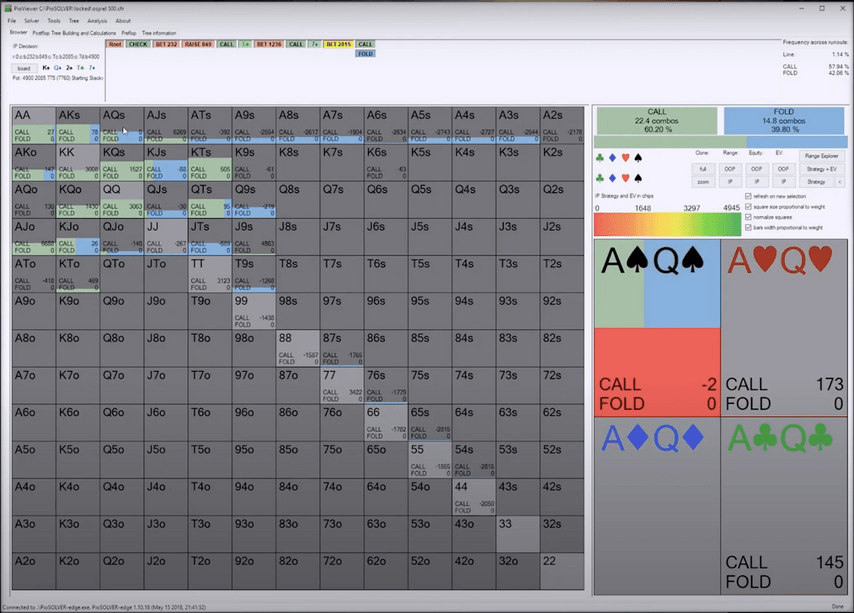Click the lower-row spade suit filter
This screenshot has width=854, height=613.
tap(638, 178)
